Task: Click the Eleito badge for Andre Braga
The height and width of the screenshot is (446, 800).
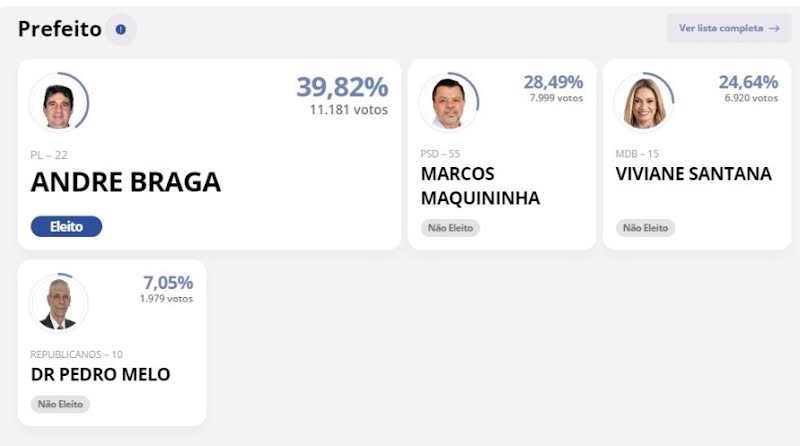Action: [x=66, y=227]
